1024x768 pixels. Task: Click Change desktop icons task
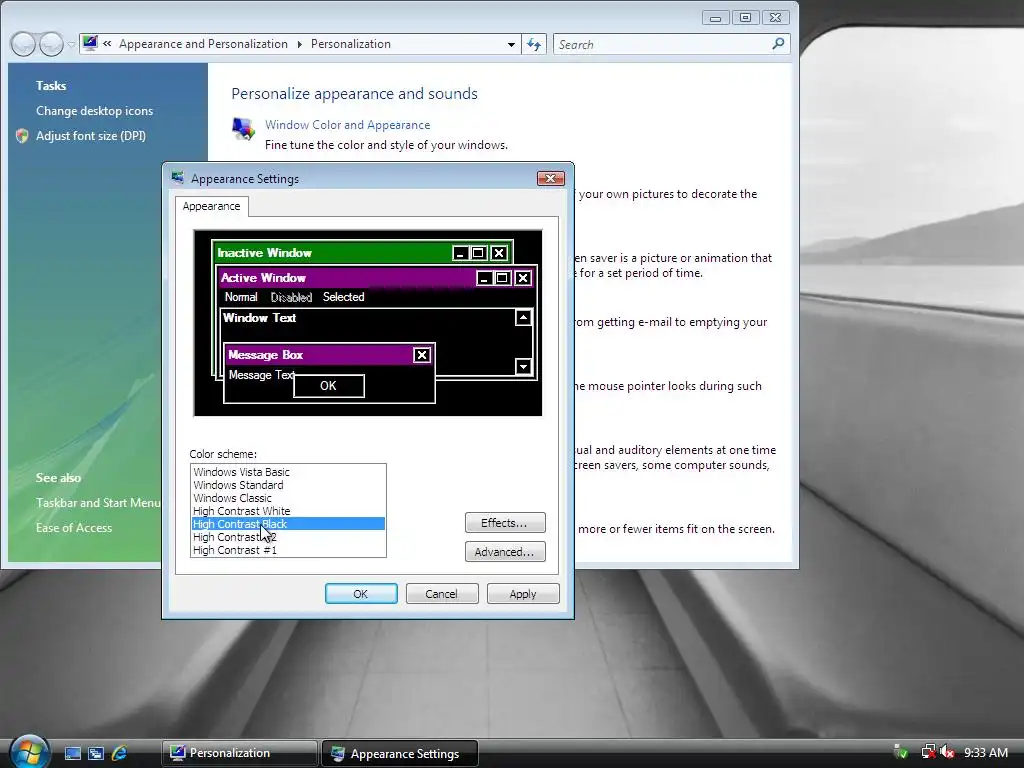click(x=95, y=111)
